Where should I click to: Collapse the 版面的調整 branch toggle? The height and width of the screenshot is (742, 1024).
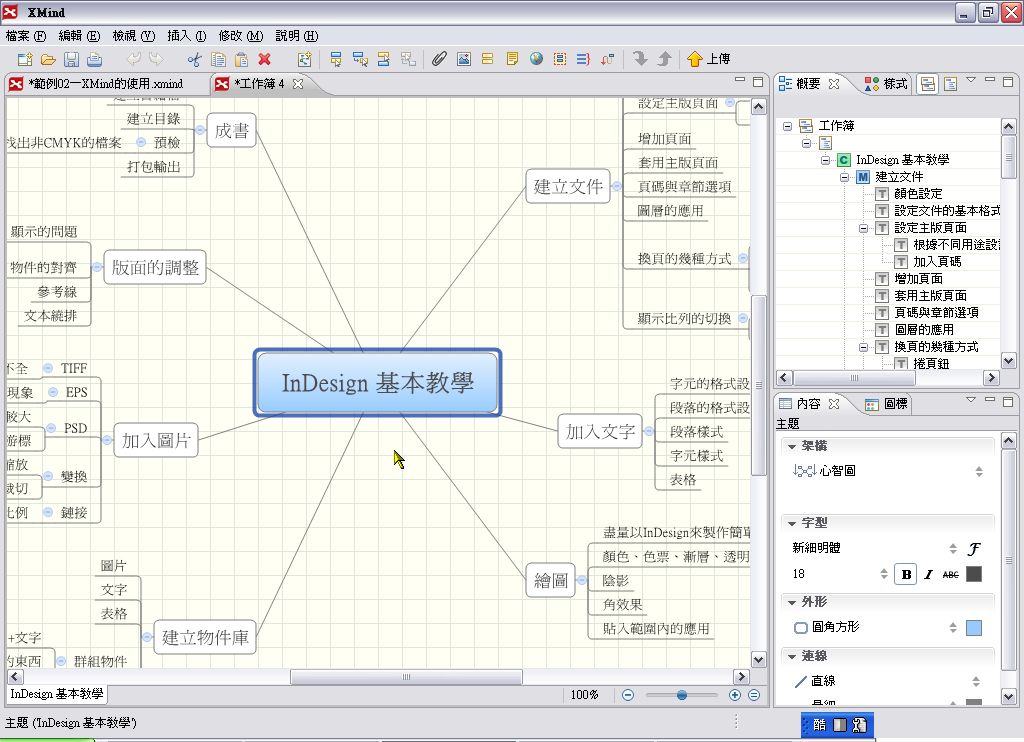coord(97,266)
